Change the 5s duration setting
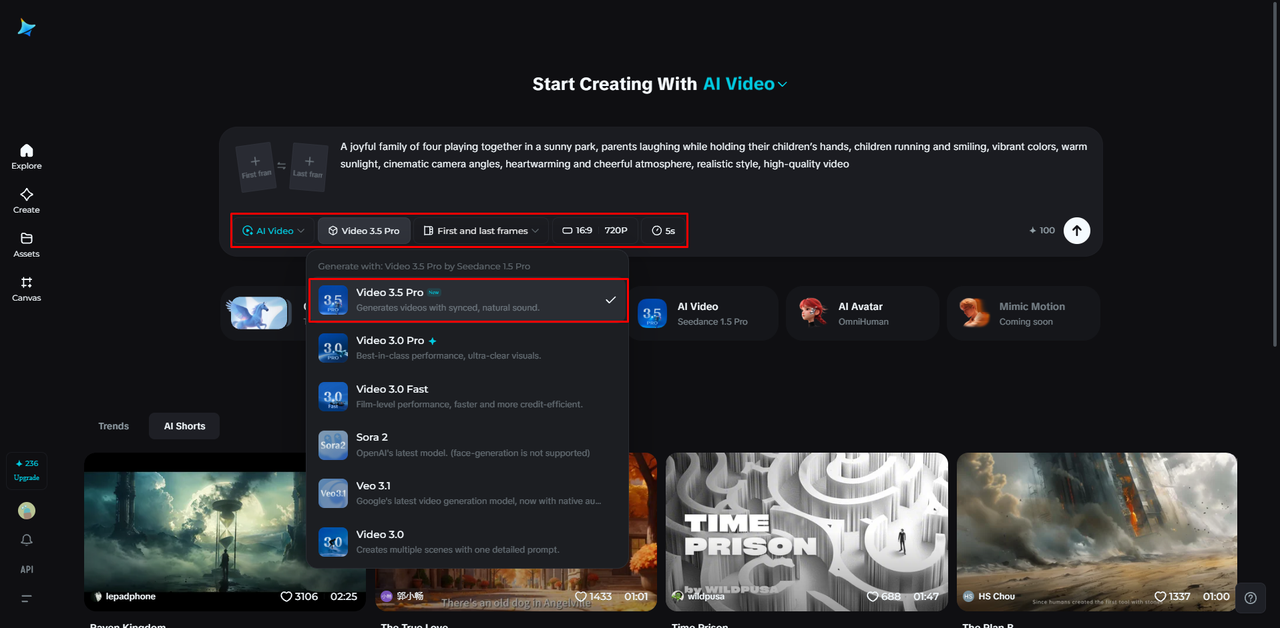The height and width of the screenshot is (628, 1280). pyautogui.click(x=663, y=231)
